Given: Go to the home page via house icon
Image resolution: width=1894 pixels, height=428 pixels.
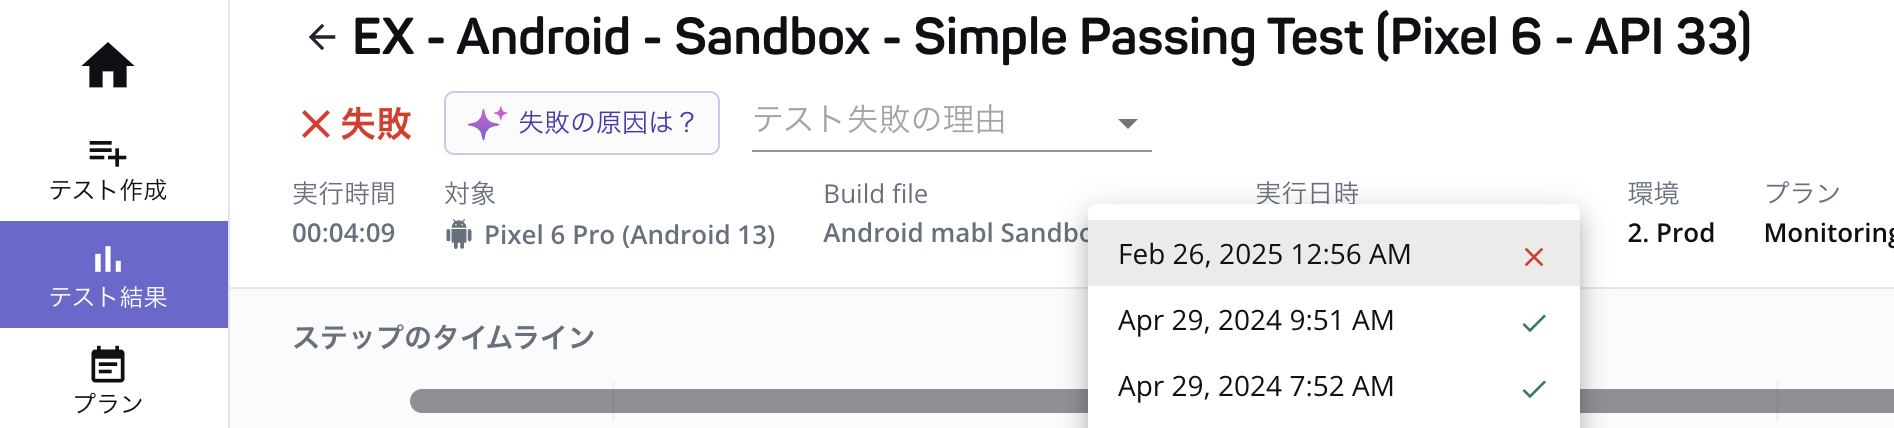Looking at the screenshot, I should coord(108,66).
